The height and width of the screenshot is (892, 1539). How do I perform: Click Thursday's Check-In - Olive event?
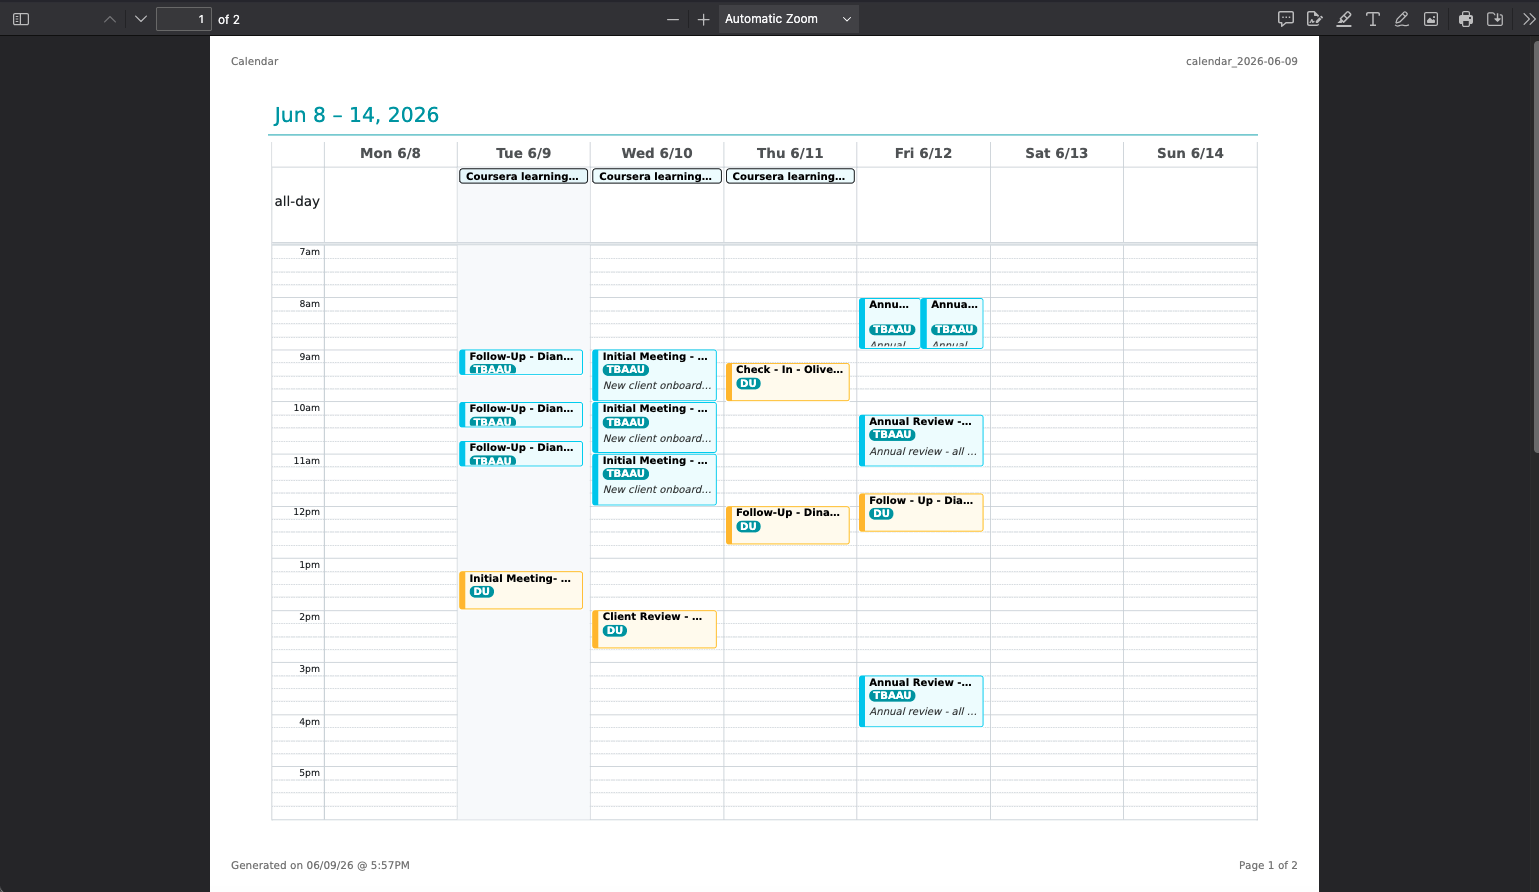[x=788, y=382]
